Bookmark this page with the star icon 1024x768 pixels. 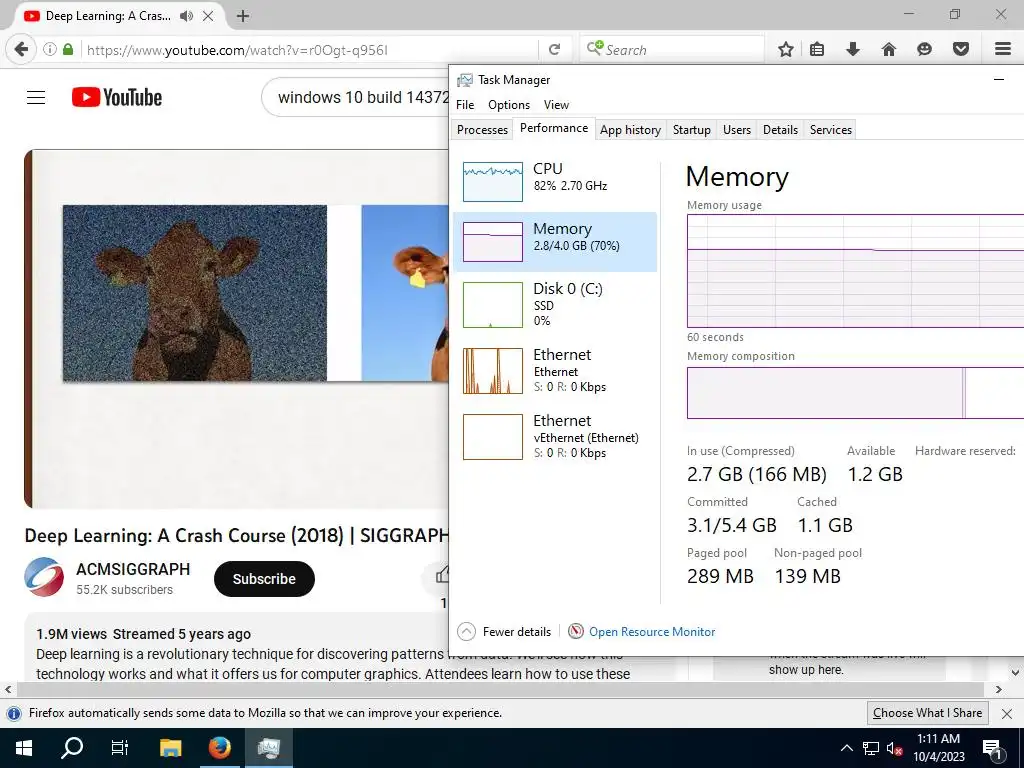click(786, 50)
